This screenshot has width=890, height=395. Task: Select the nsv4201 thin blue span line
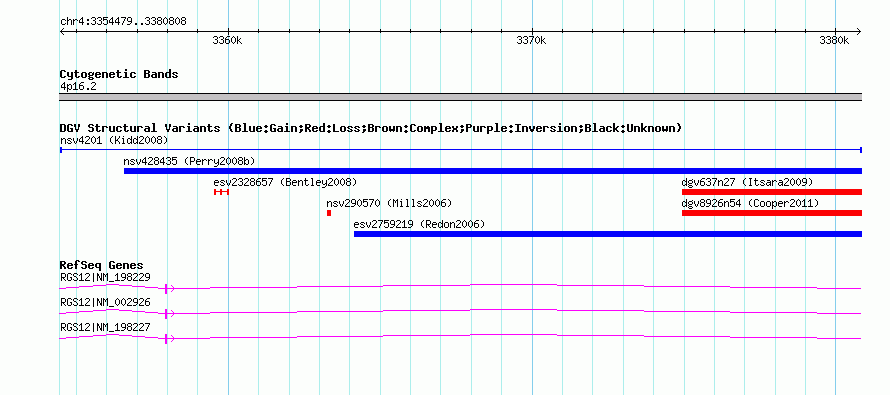coord(461,150)
